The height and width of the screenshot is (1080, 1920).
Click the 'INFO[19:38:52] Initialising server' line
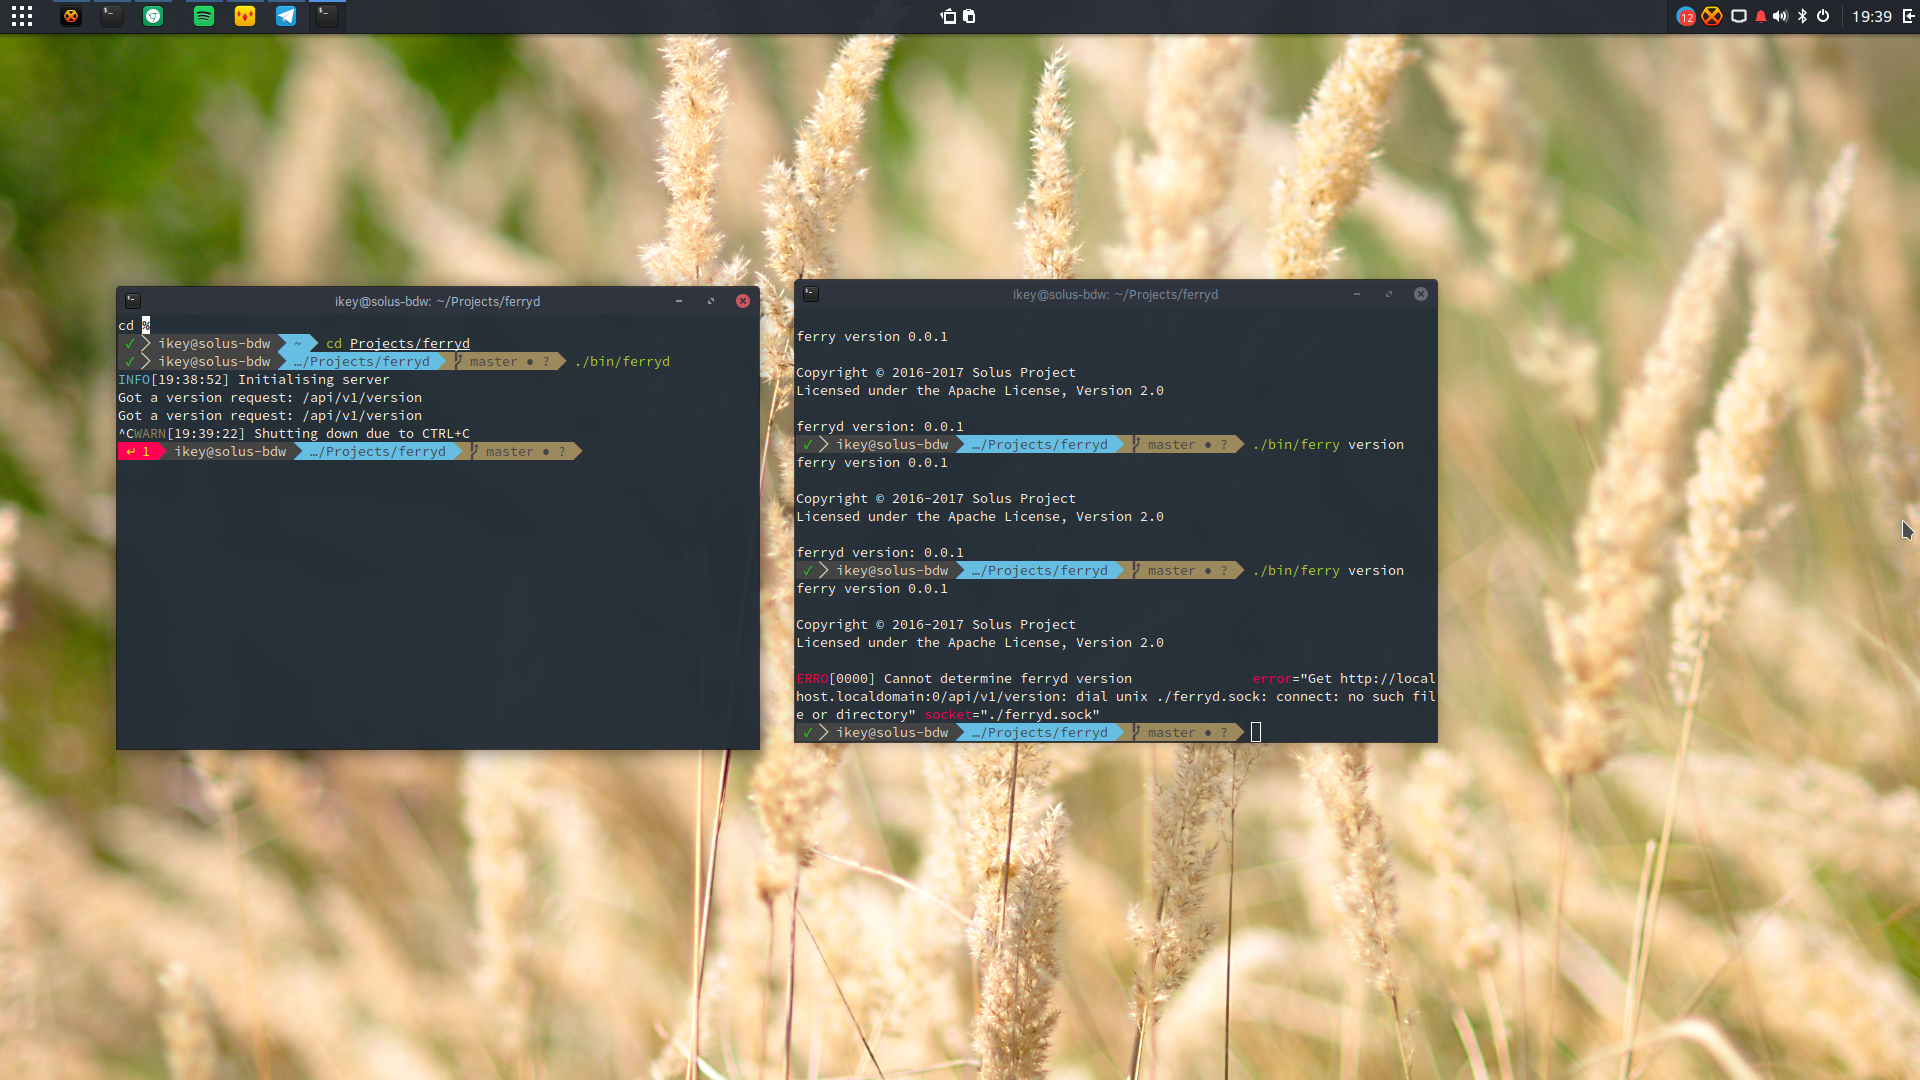pos(254,380)
